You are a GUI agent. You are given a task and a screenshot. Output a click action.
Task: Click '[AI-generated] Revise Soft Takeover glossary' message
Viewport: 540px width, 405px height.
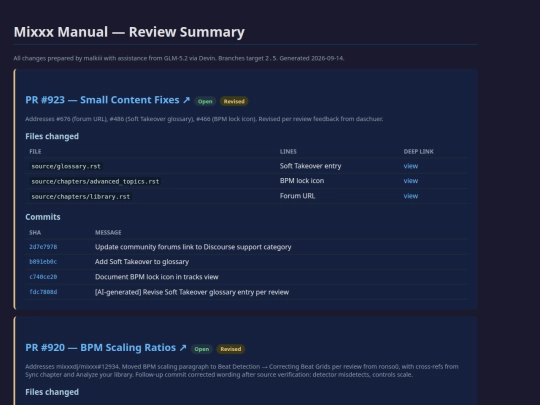coord(192,292)
